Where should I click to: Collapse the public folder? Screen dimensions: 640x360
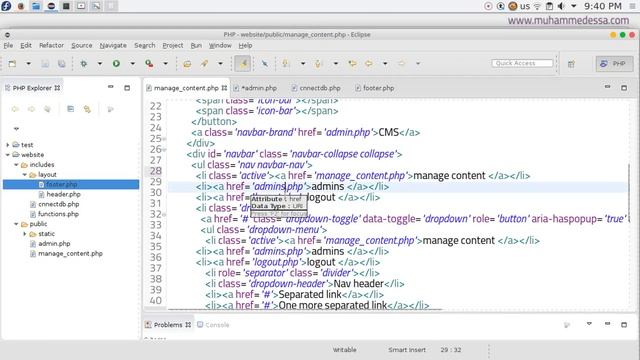[16, 224]
